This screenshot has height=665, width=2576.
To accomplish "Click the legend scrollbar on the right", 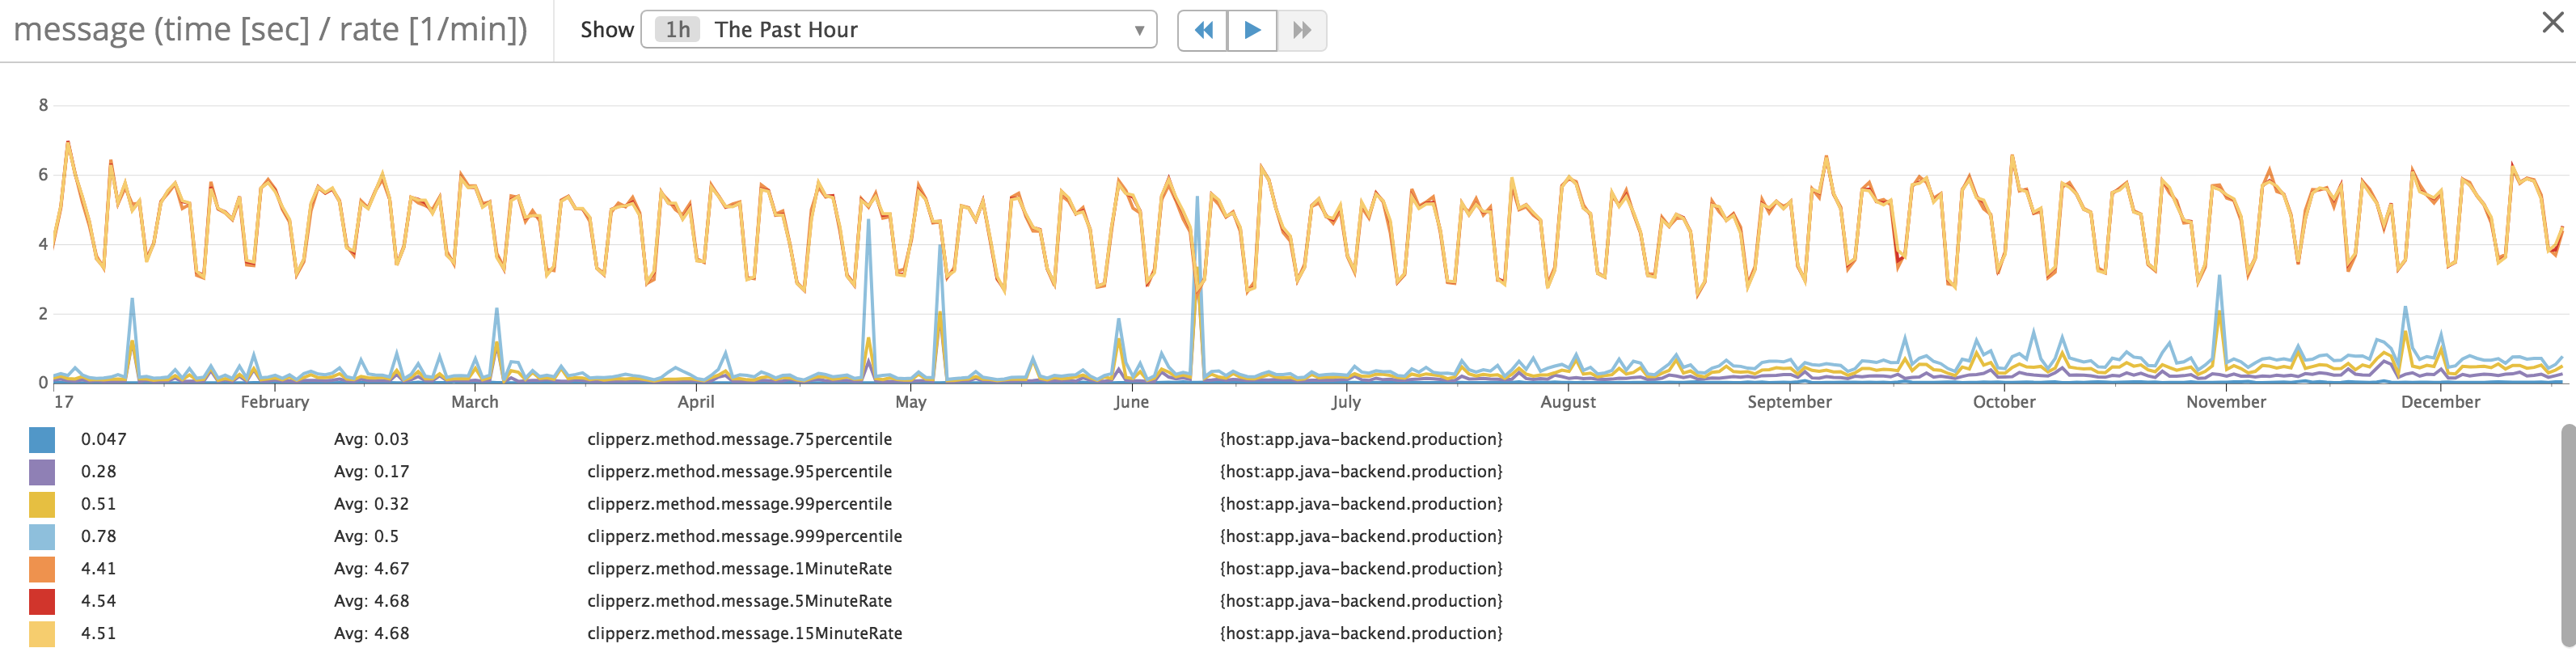I will click(2567, 535).
